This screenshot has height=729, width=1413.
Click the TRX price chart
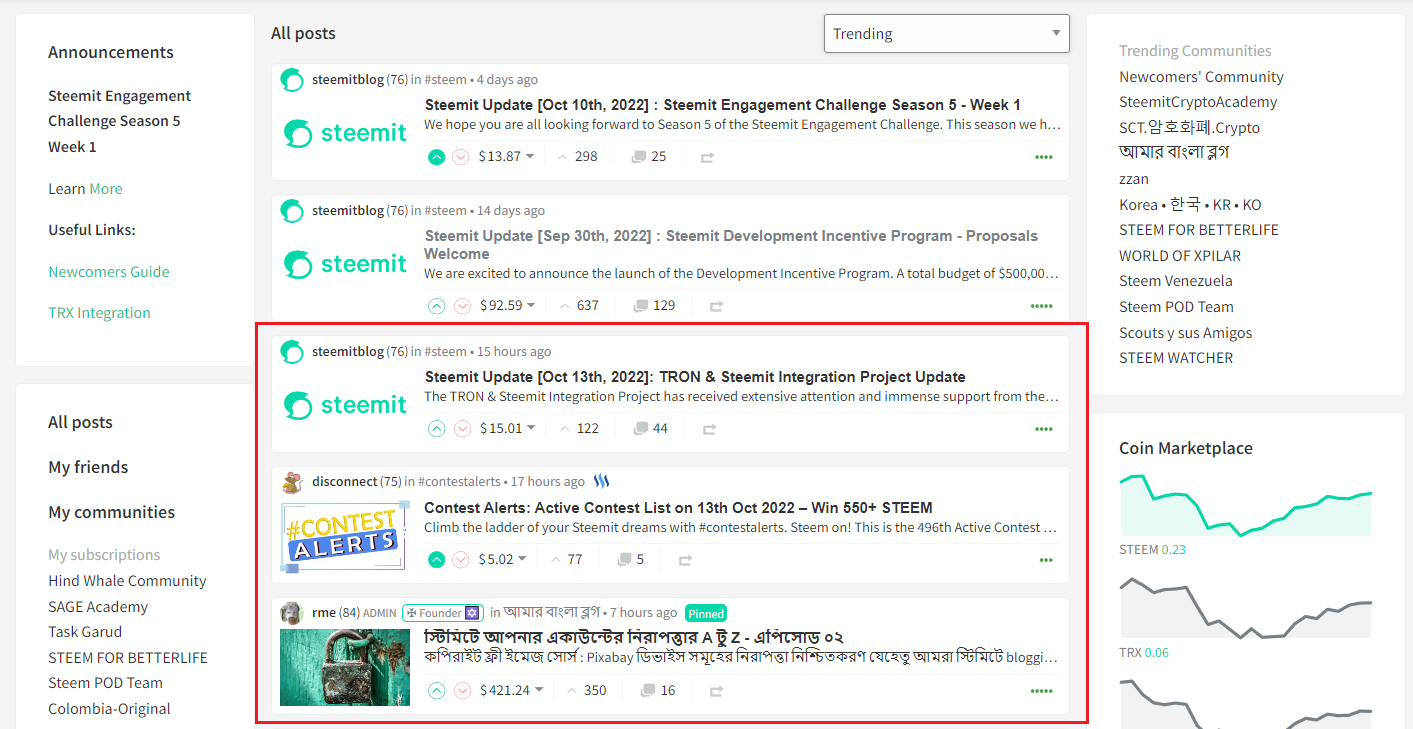(x=1245, y=609)
